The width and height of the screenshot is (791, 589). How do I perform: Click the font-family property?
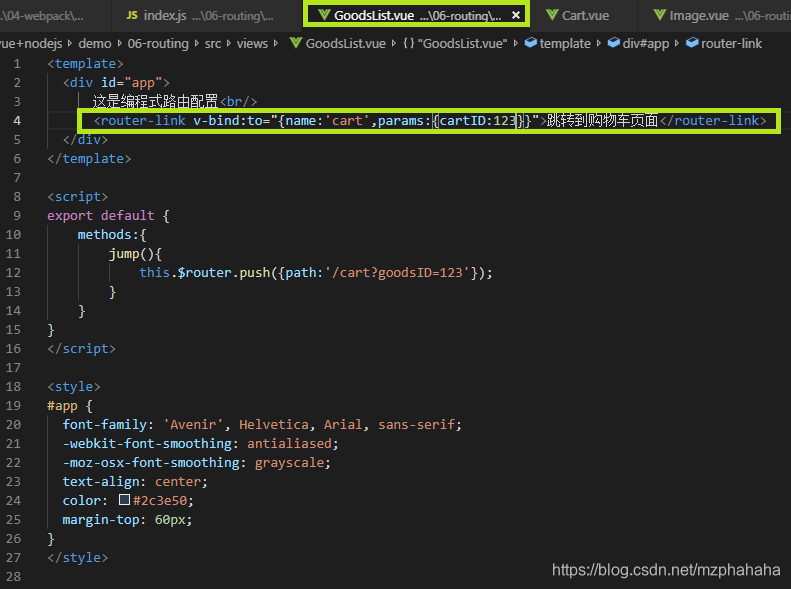coord(104,425)
